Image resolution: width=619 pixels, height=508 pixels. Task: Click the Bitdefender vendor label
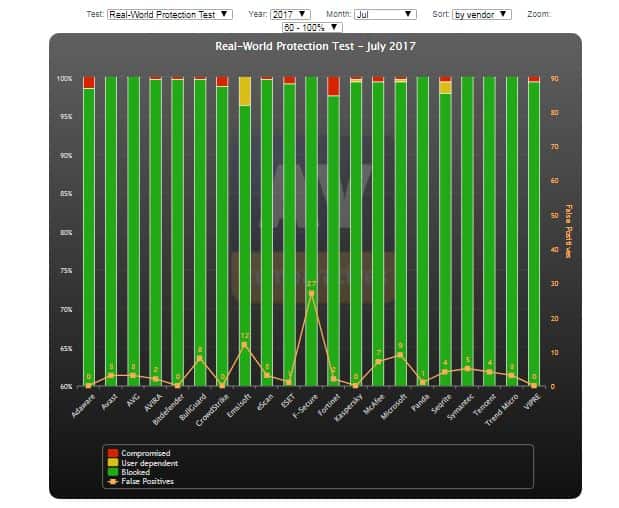click(169, 409)
